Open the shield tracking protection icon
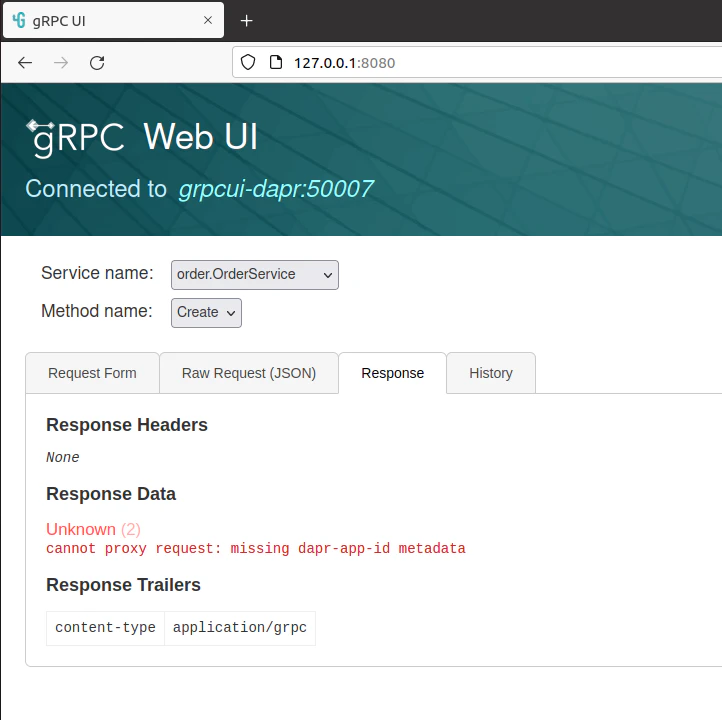The height and width of the screenshot is (720, 722). pyautogui.click(x=248, y=62)
